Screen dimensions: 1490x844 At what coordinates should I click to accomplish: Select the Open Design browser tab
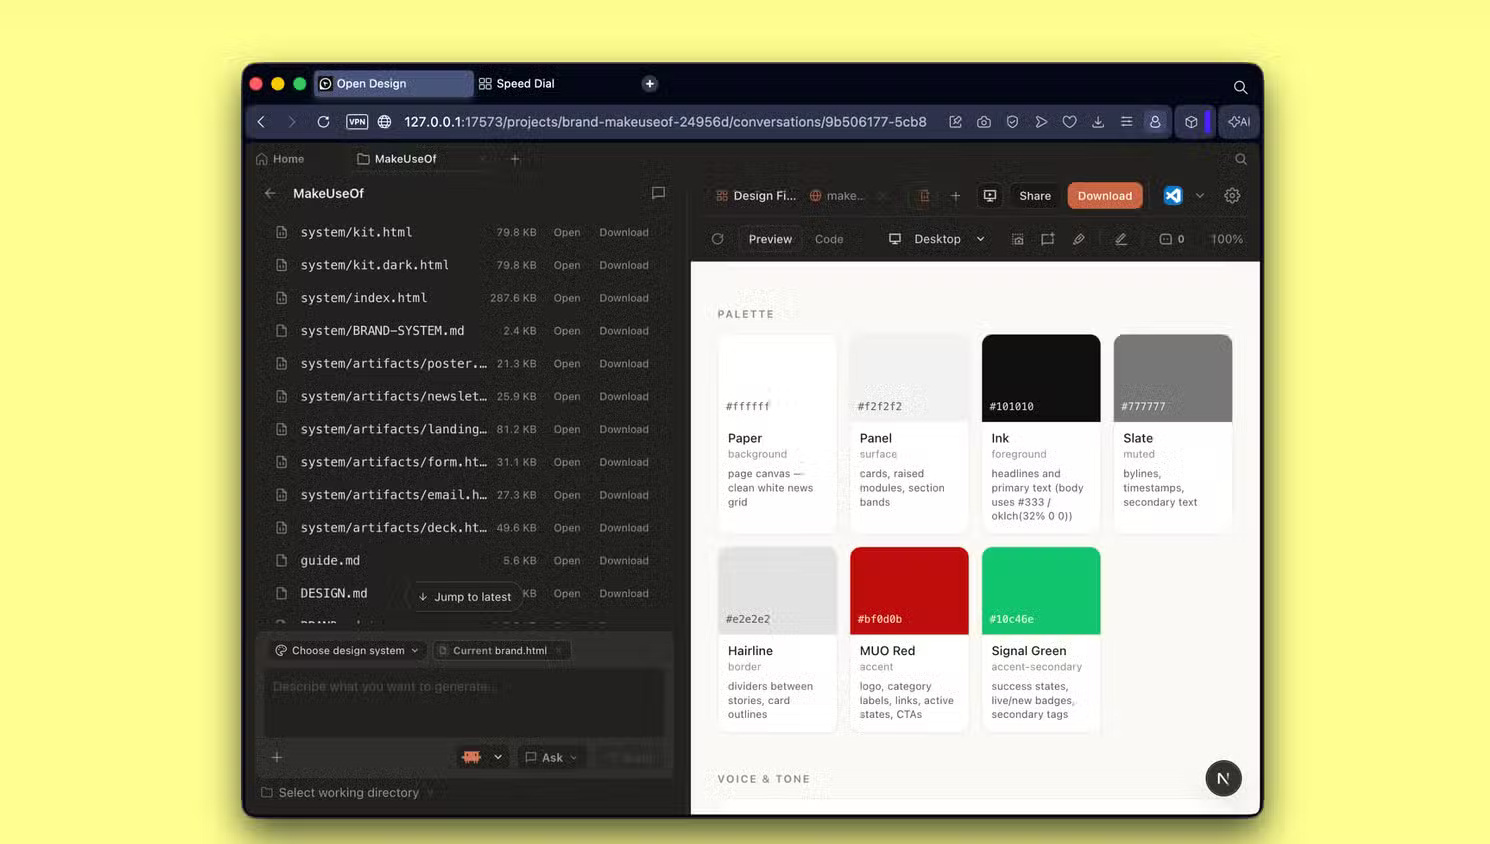[394, 84]
